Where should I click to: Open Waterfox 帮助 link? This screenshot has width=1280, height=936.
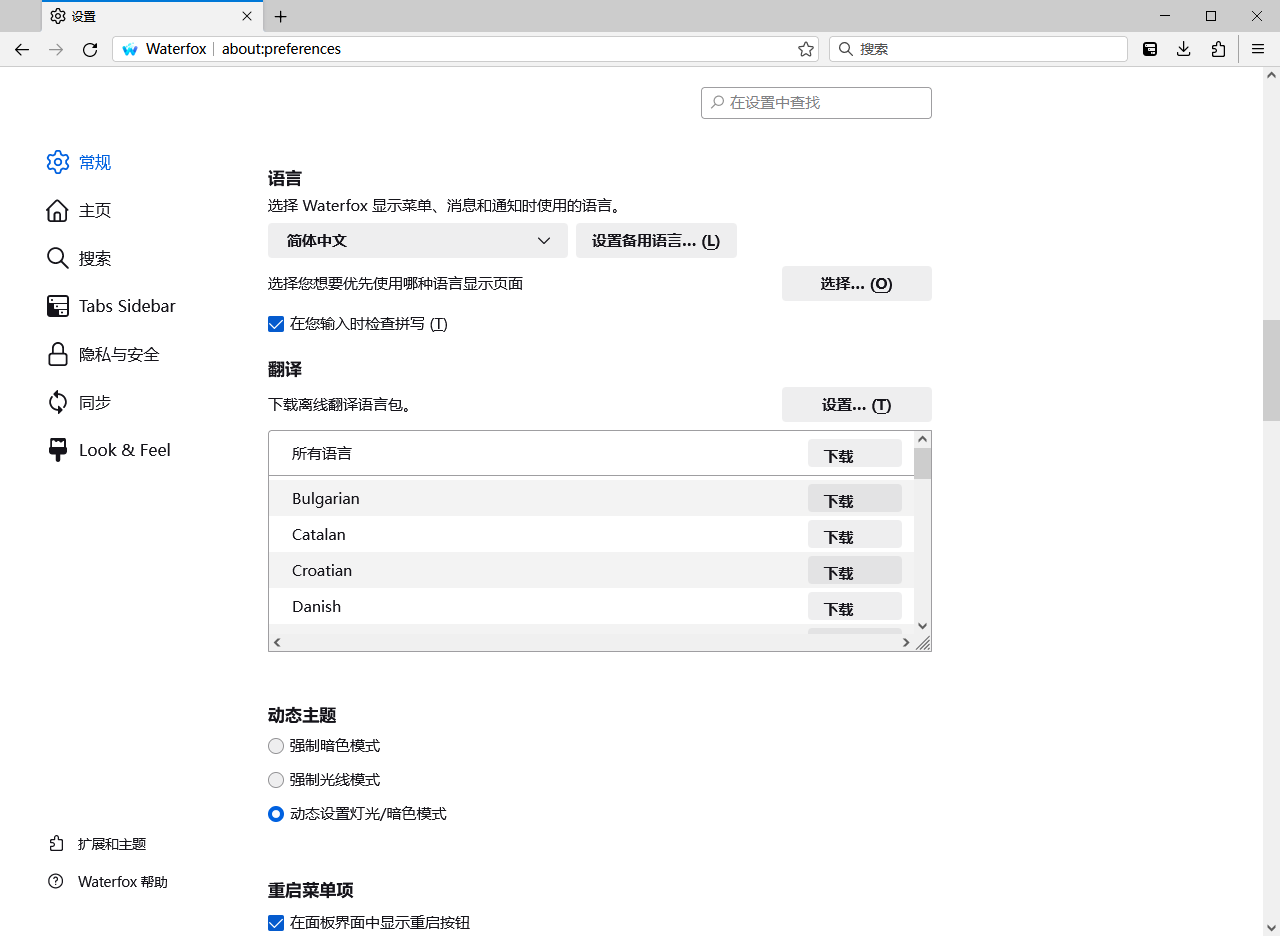[123, 882]
